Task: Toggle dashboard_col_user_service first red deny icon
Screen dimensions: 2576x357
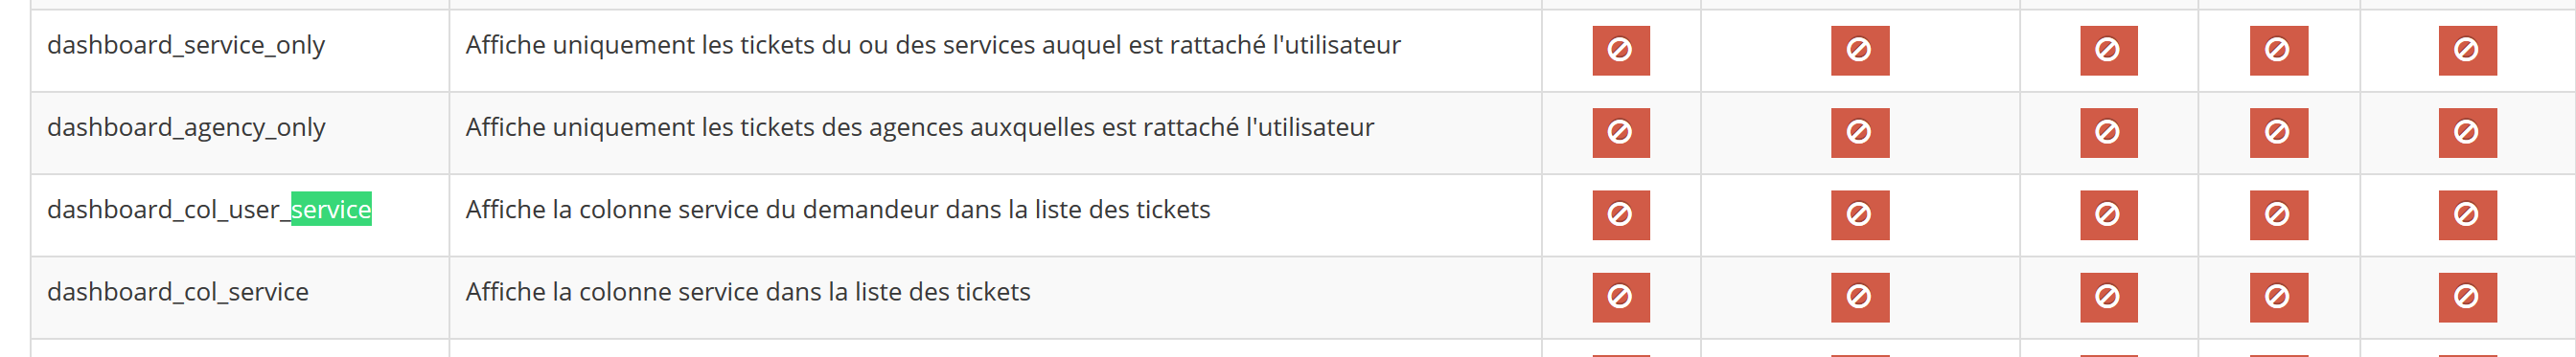Action: 1620,215
